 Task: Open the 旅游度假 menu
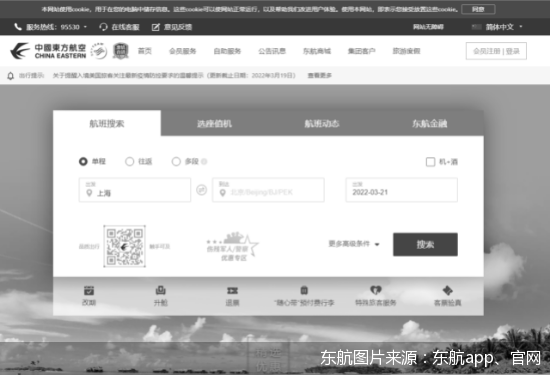point(406,51)
